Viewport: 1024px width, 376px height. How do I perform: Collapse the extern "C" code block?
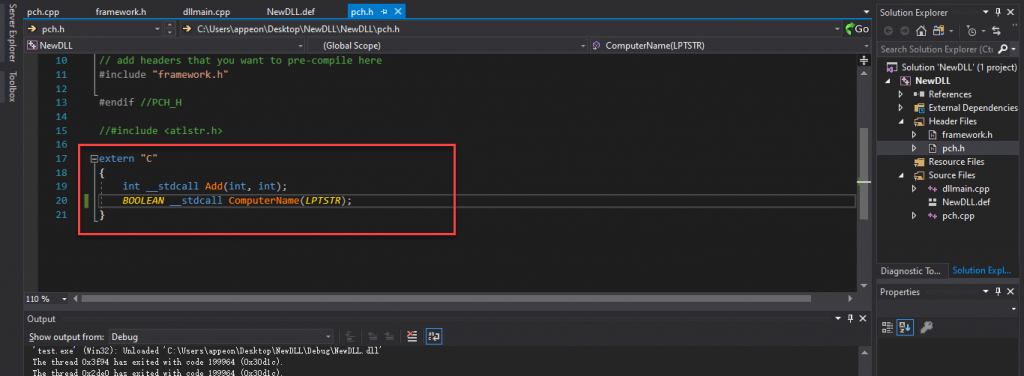[94, 159]
